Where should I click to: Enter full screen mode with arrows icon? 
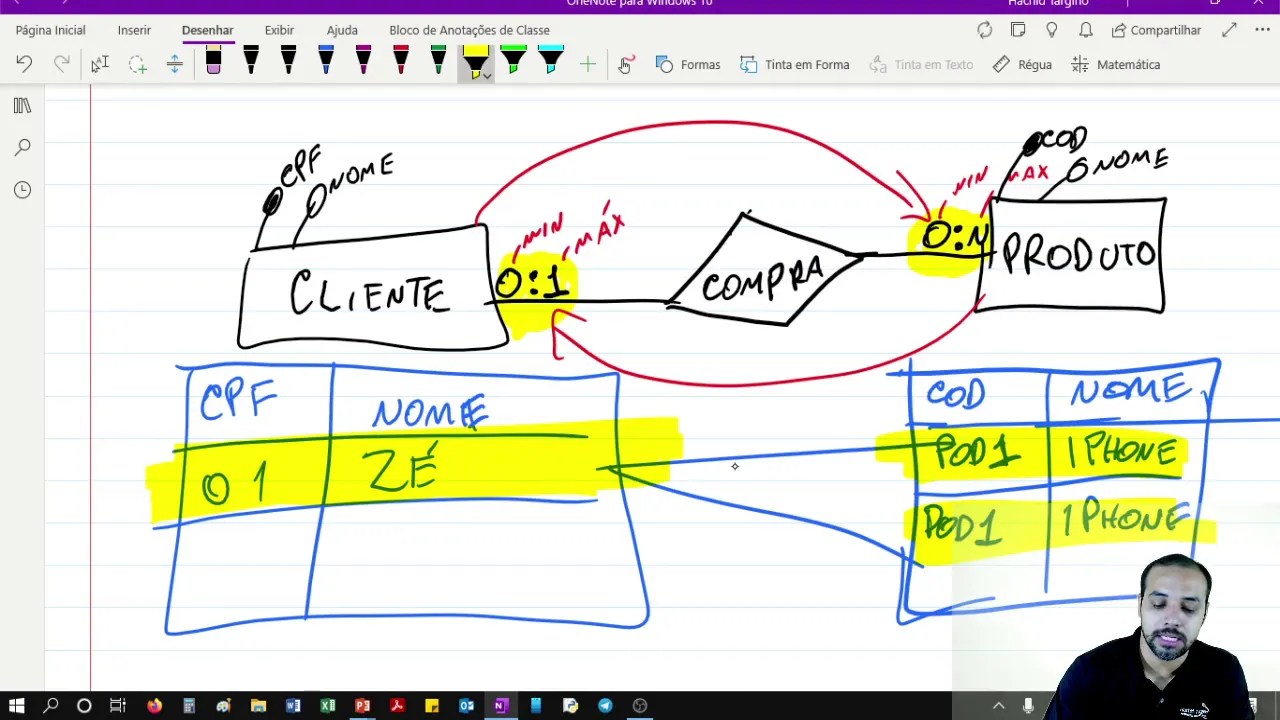[x=1229, y=30]
